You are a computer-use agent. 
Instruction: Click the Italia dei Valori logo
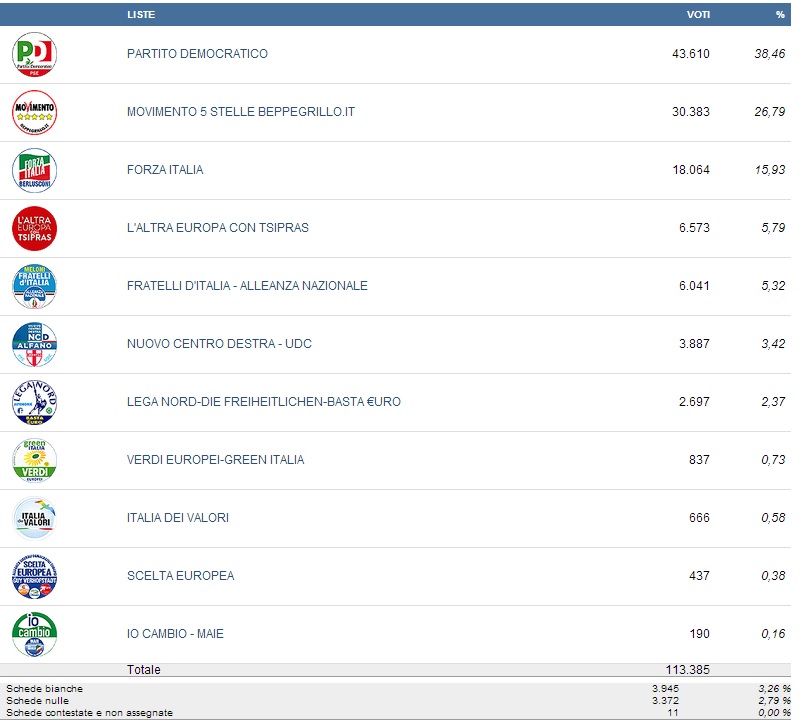point(34,518)
